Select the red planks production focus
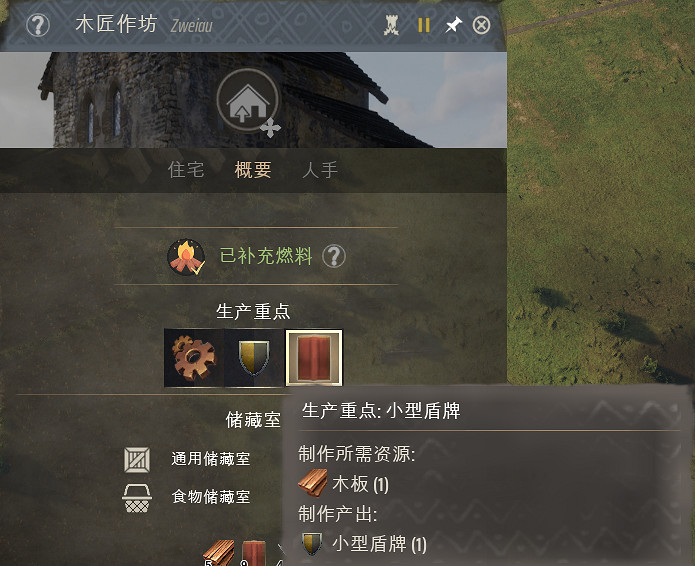The width and height of the screenshot is (695, 566). point(314,358)
